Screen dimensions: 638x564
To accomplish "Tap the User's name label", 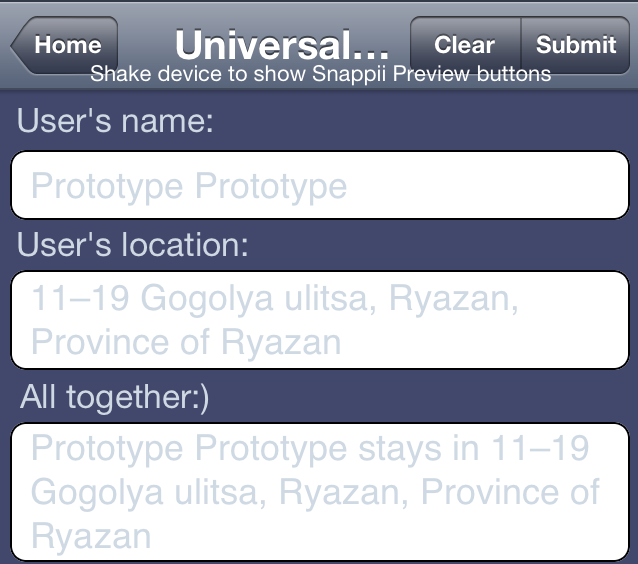I will click(115, 120).
